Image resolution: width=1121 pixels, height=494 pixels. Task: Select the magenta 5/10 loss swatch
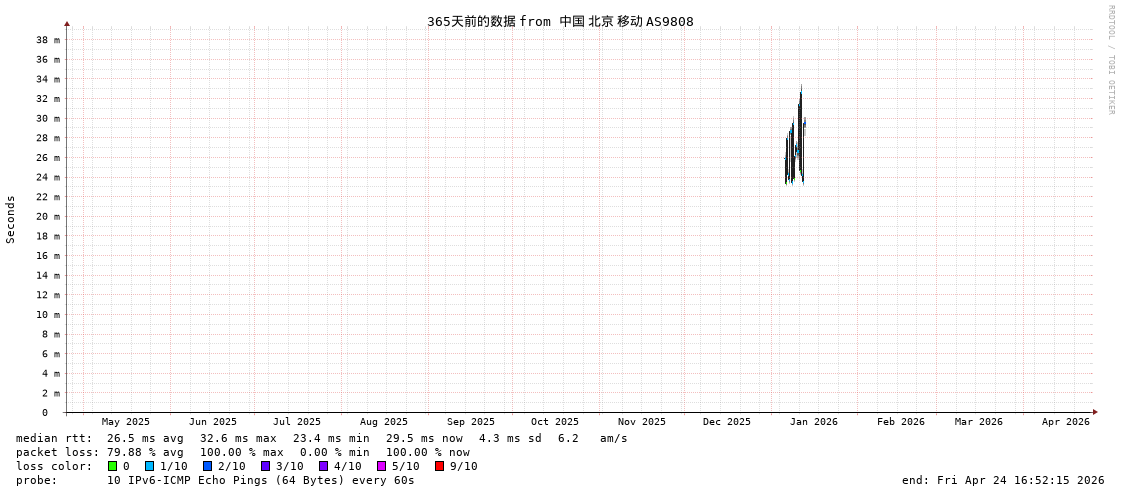[x=381, y=466]
